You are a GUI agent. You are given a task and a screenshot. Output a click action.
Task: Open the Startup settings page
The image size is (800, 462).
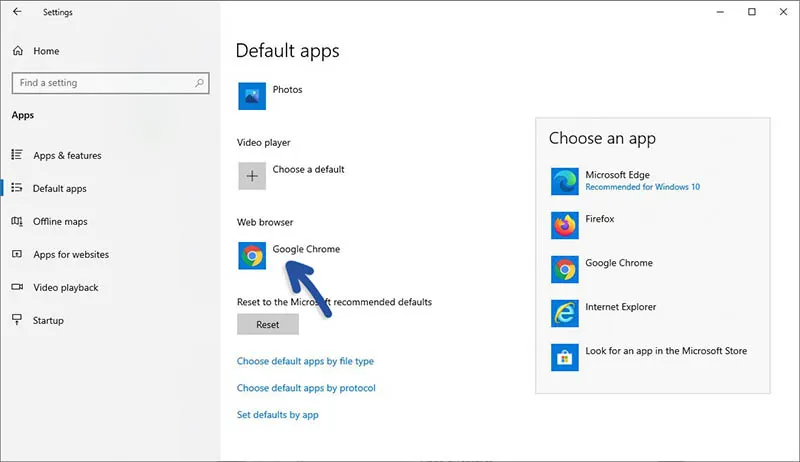(x=48, y=321)
